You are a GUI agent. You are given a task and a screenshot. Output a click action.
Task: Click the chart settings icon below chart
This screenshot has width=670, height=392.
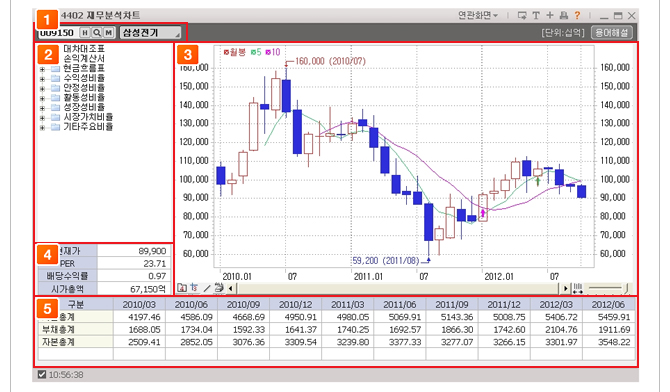click(x=182, y=288)
